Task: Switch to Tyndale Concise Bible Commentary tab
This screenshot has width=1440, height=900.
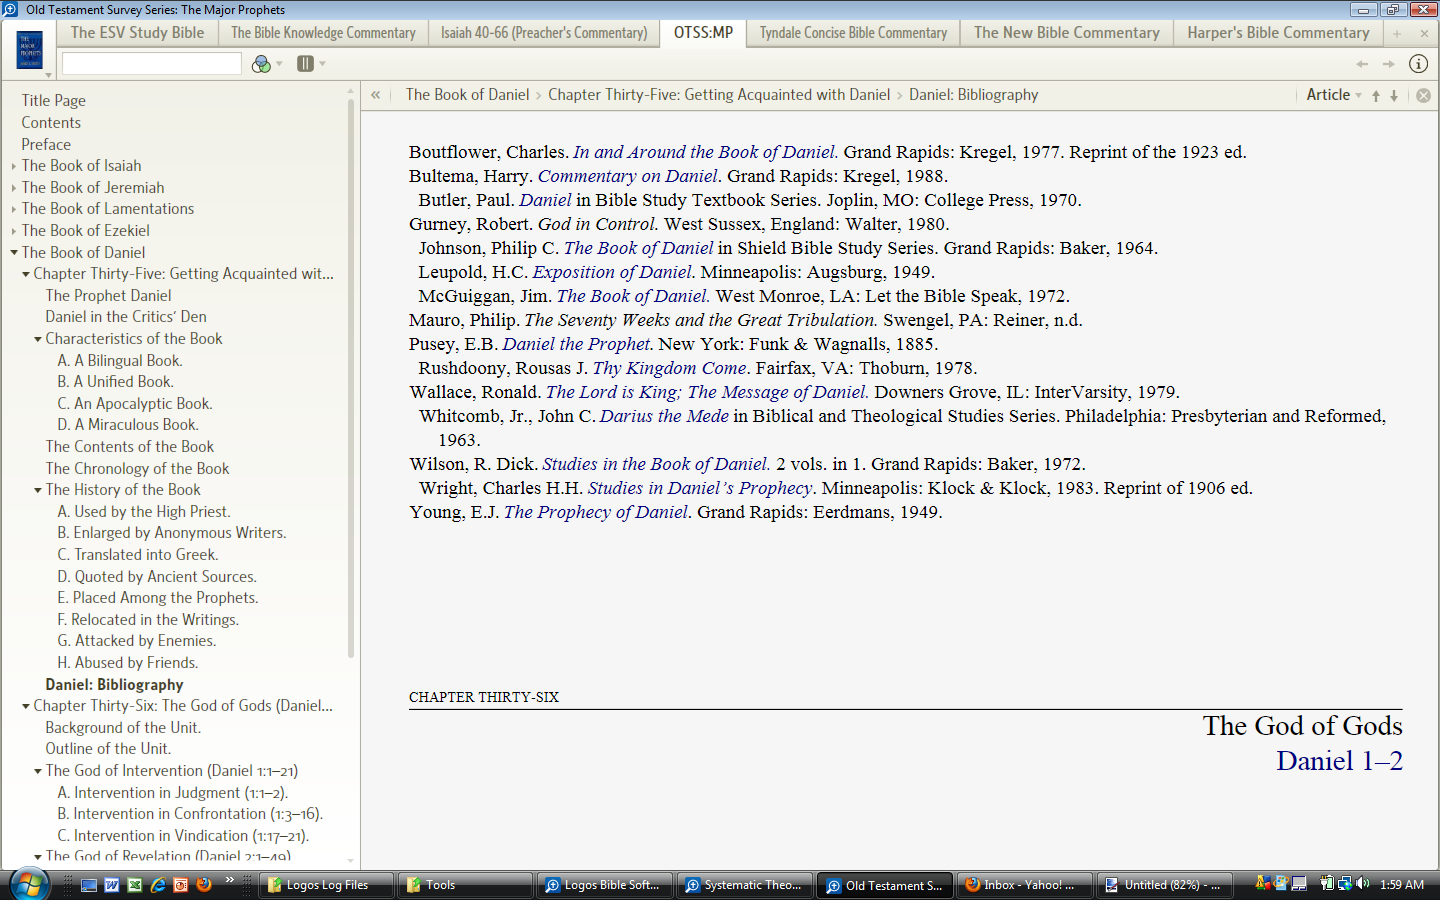Action: [853, 33]
